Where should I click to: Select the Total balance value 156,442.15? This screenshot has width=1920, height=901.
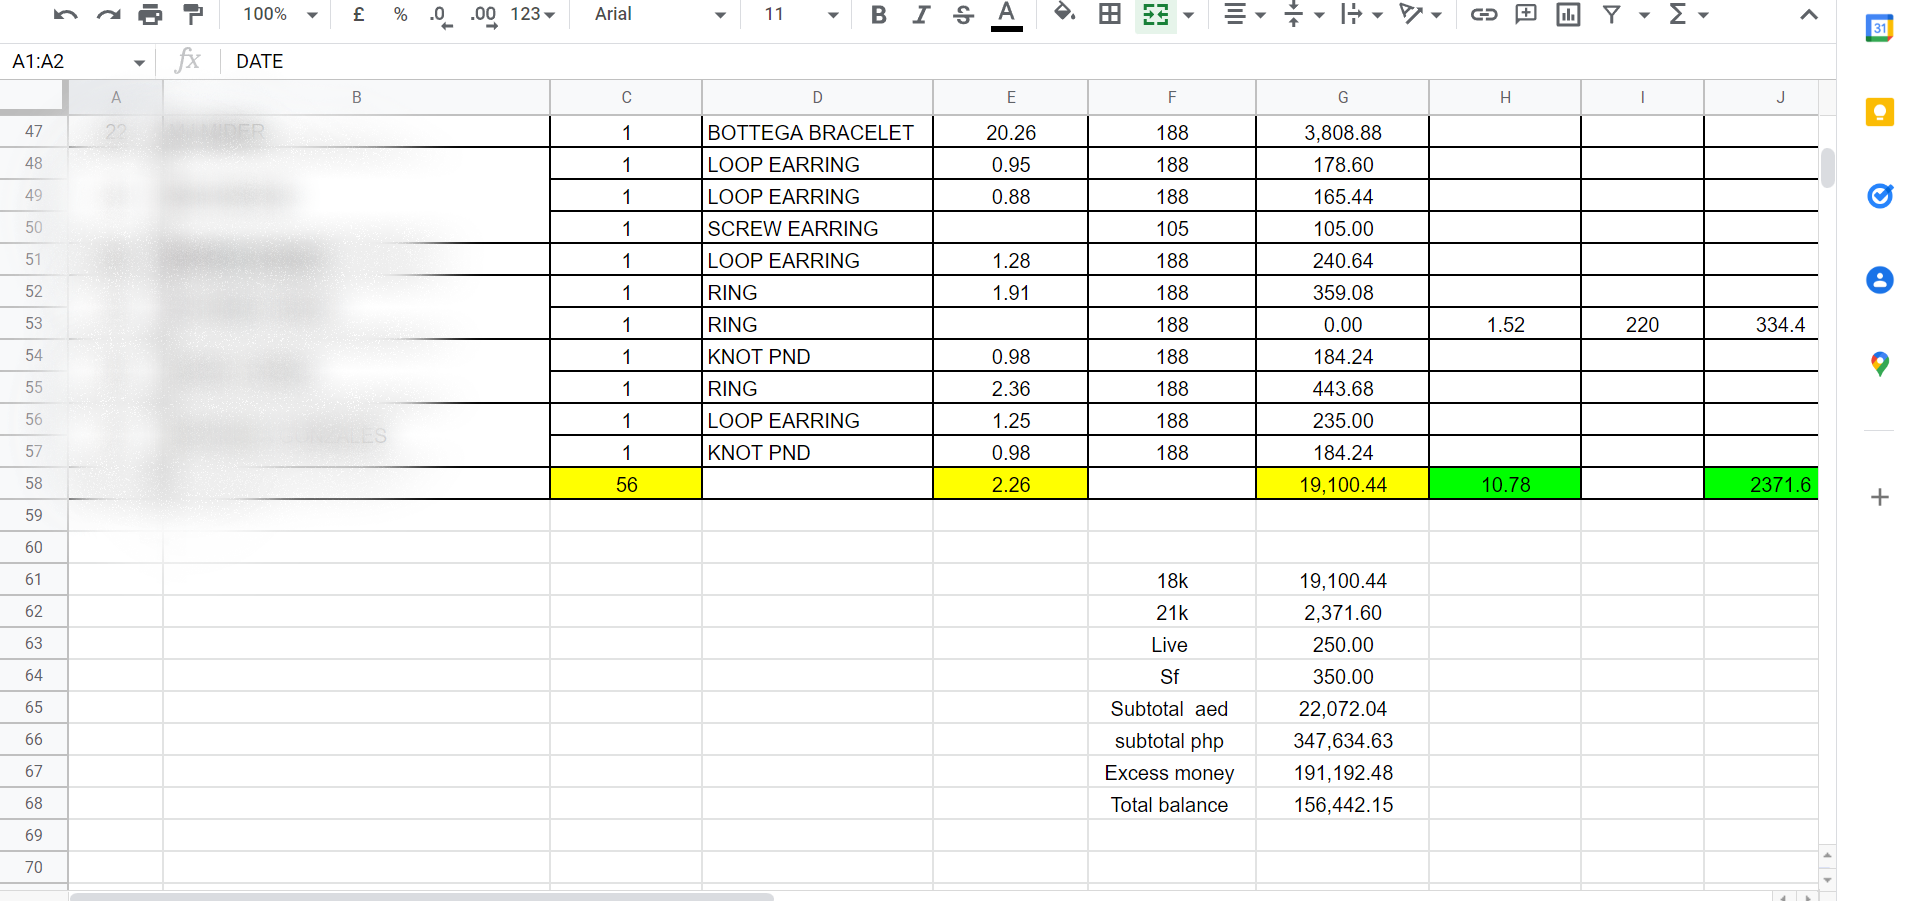[1343, 804]
